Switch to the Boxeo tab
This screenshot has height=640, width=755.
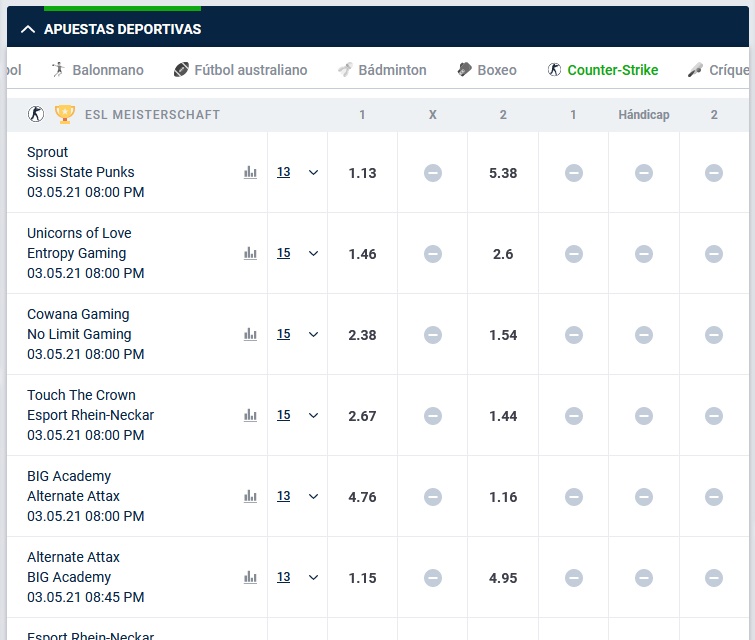tap(487, 70)
